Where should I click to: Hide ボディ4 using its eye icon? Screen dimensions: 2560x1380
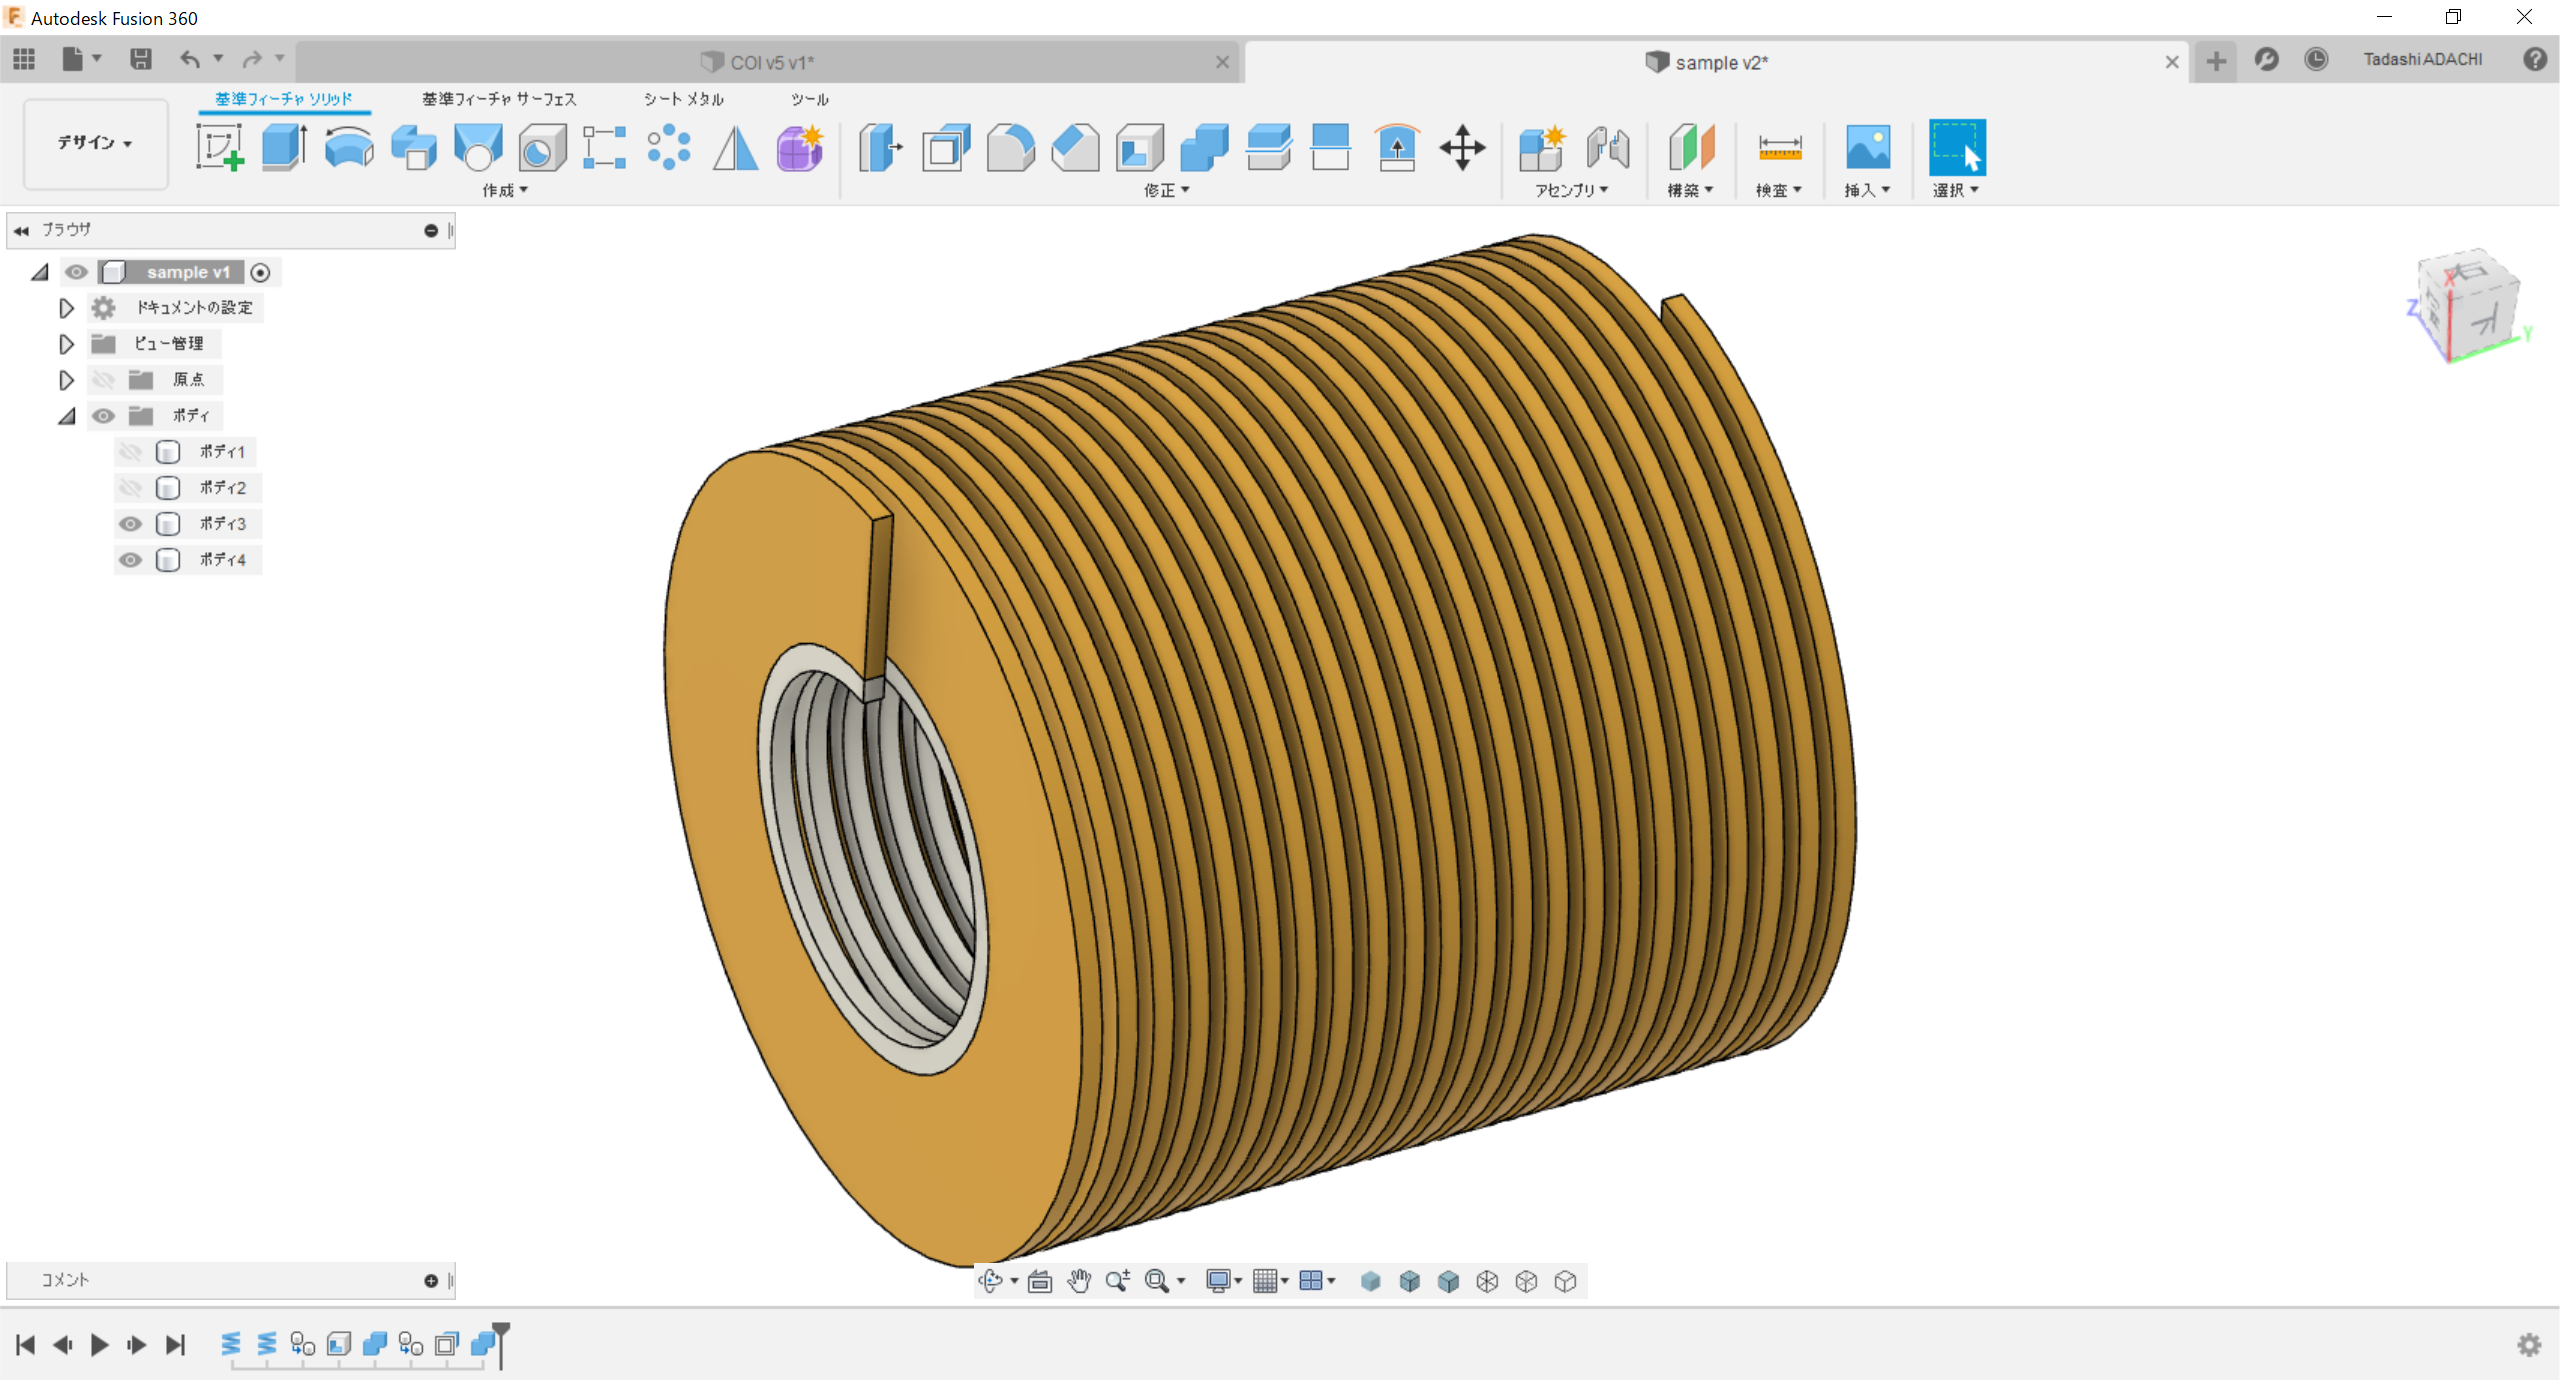tap(130, 560)
